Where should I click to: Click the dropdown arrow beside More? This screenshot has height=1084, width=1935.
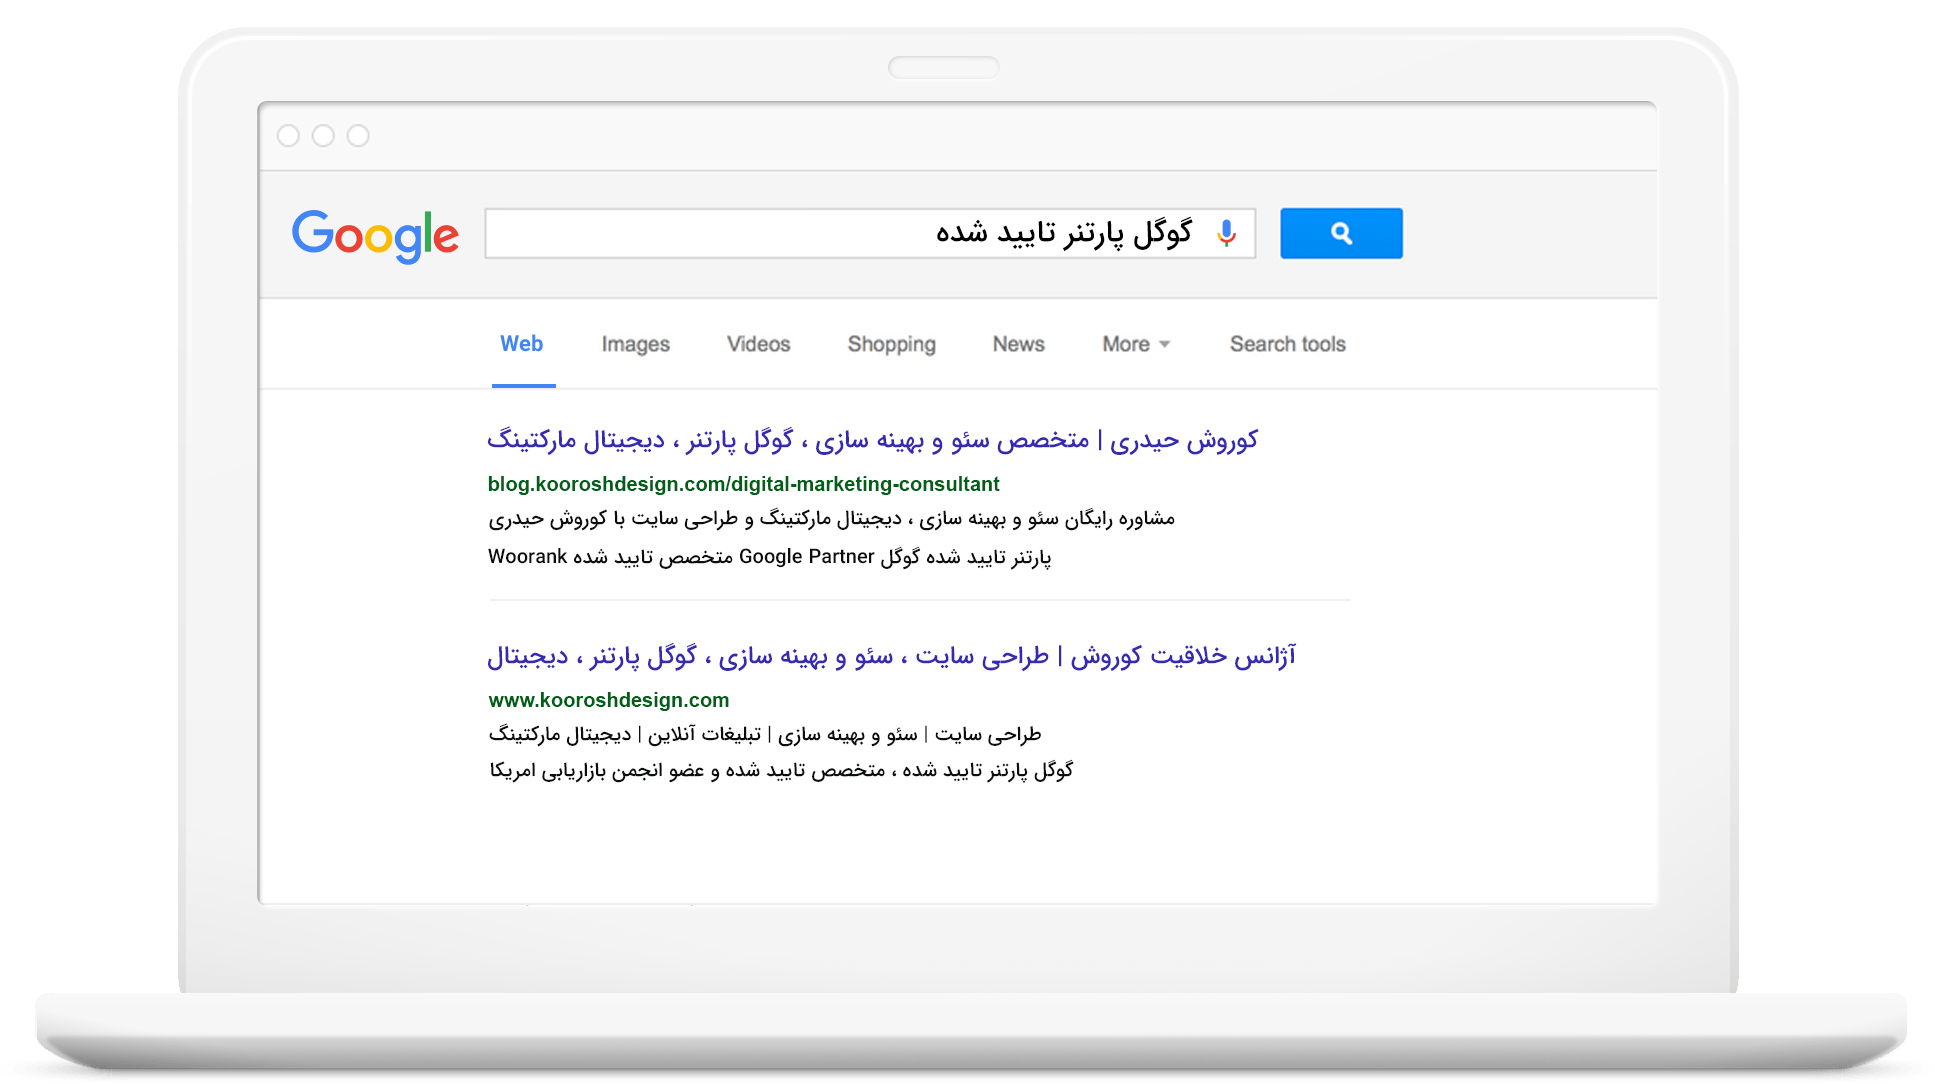pos(1164,344)
